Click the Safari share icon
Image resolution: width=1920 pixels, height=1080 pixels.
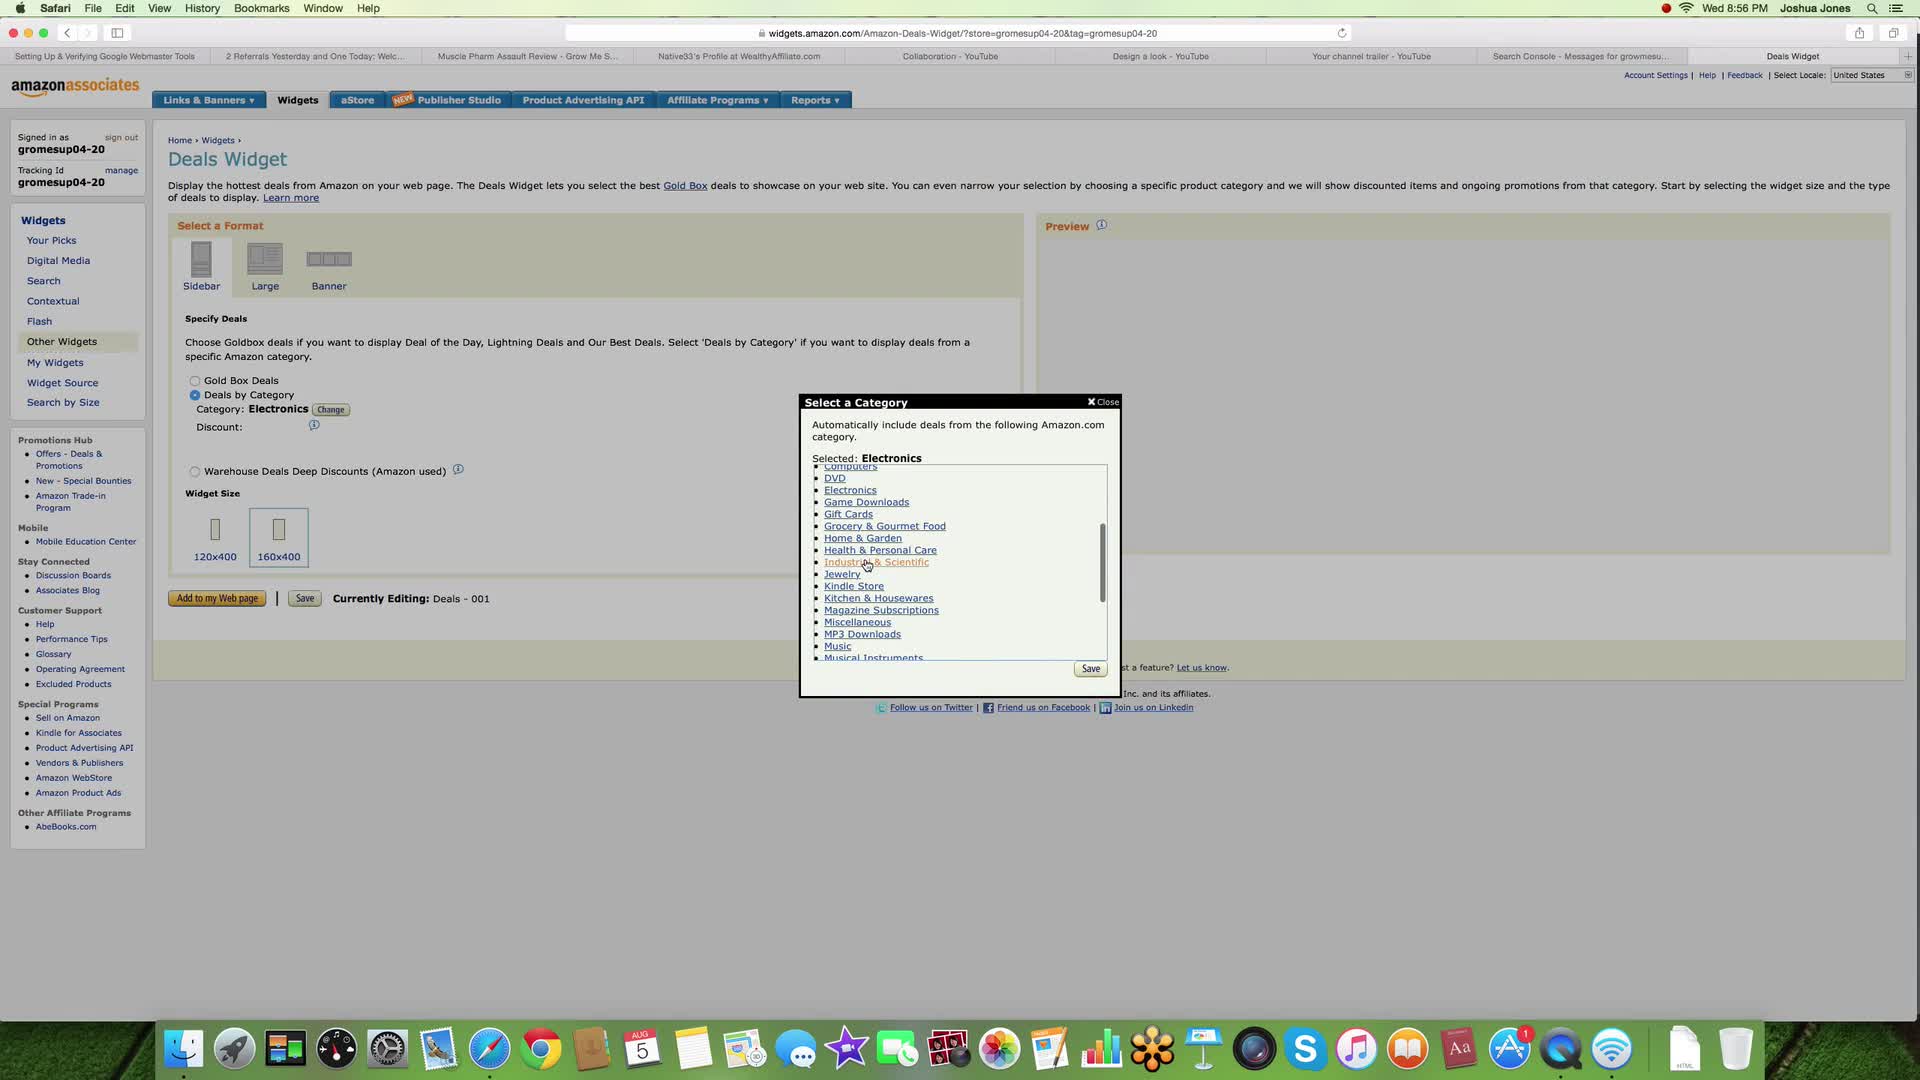tap(1859, 33)
